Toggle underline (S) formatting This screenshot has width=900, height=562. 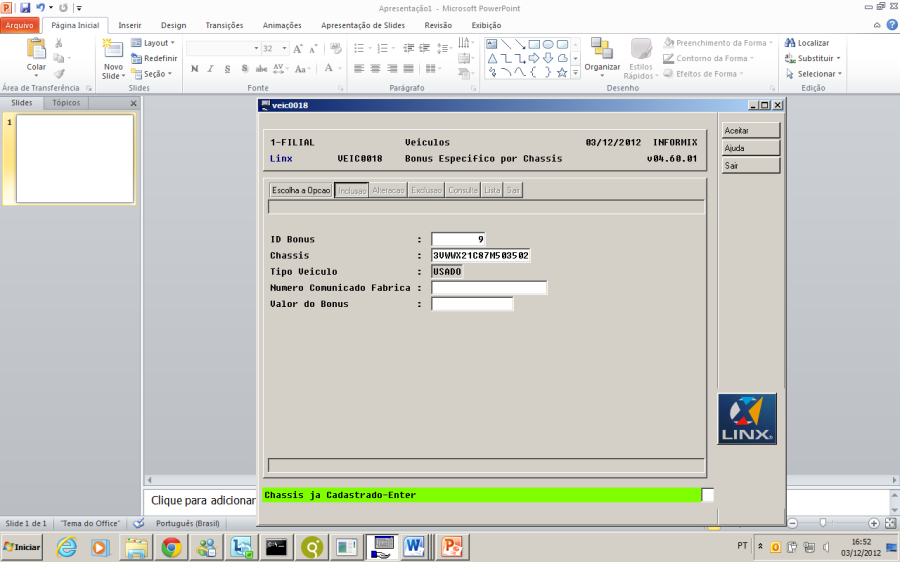(x=227, y=69)
